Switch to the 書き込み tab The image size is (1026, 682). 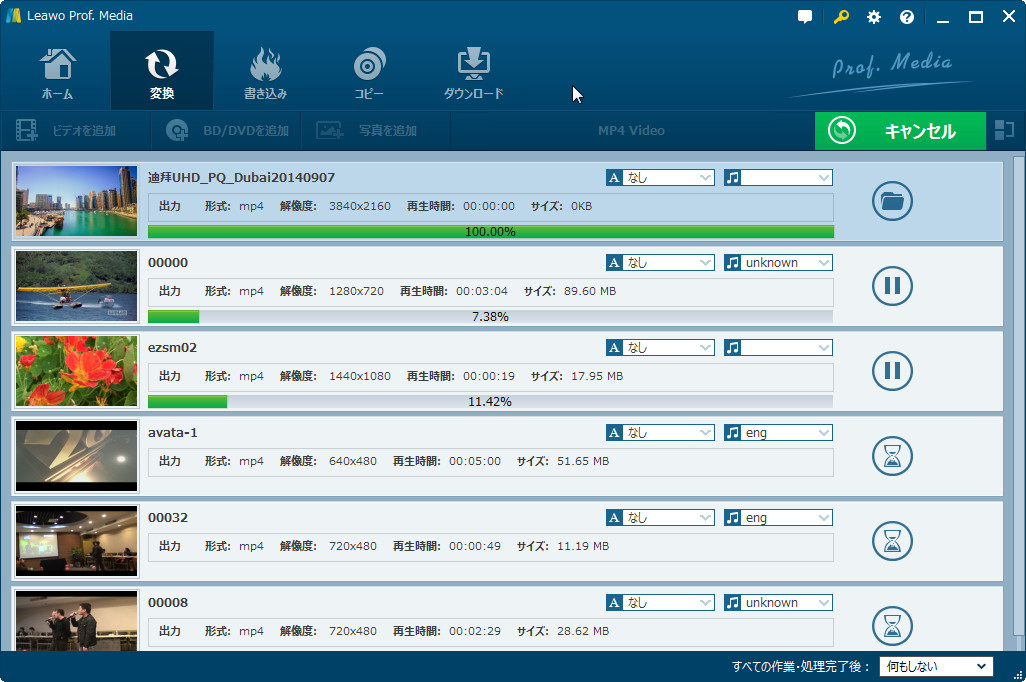(x=265, y=72)
